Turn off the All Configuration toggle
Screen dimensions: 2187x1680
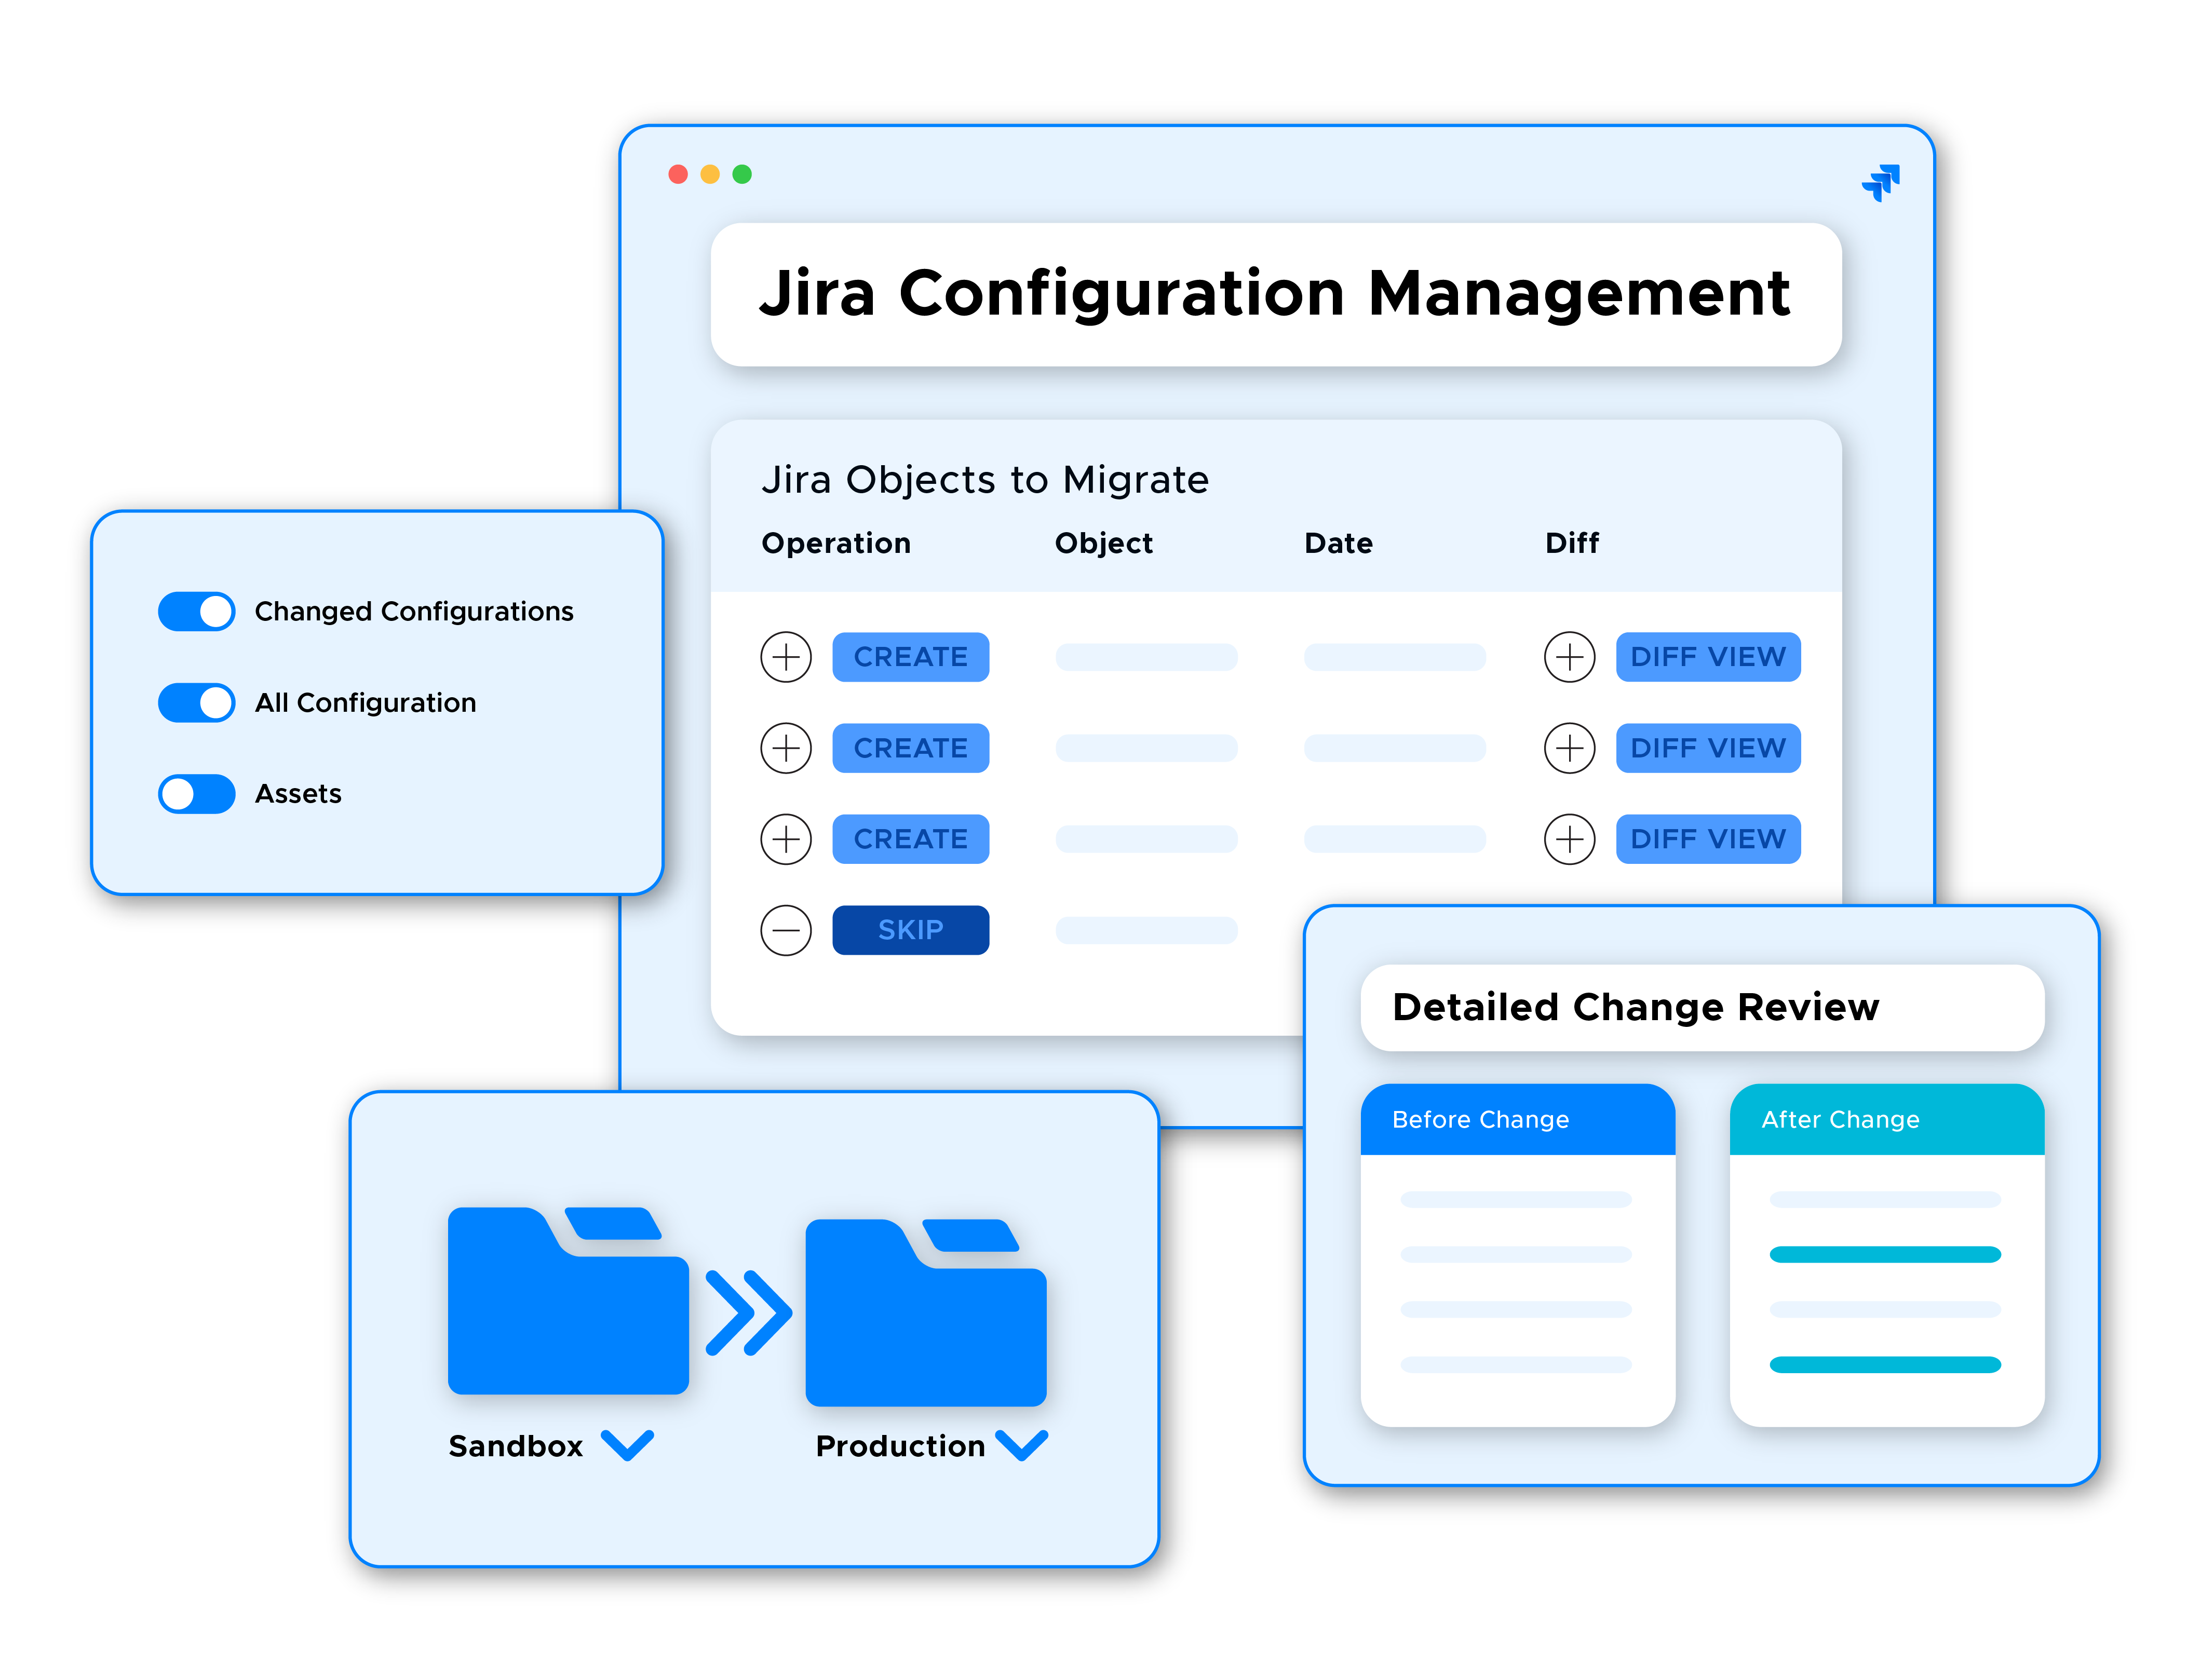(x=197, y=702)
